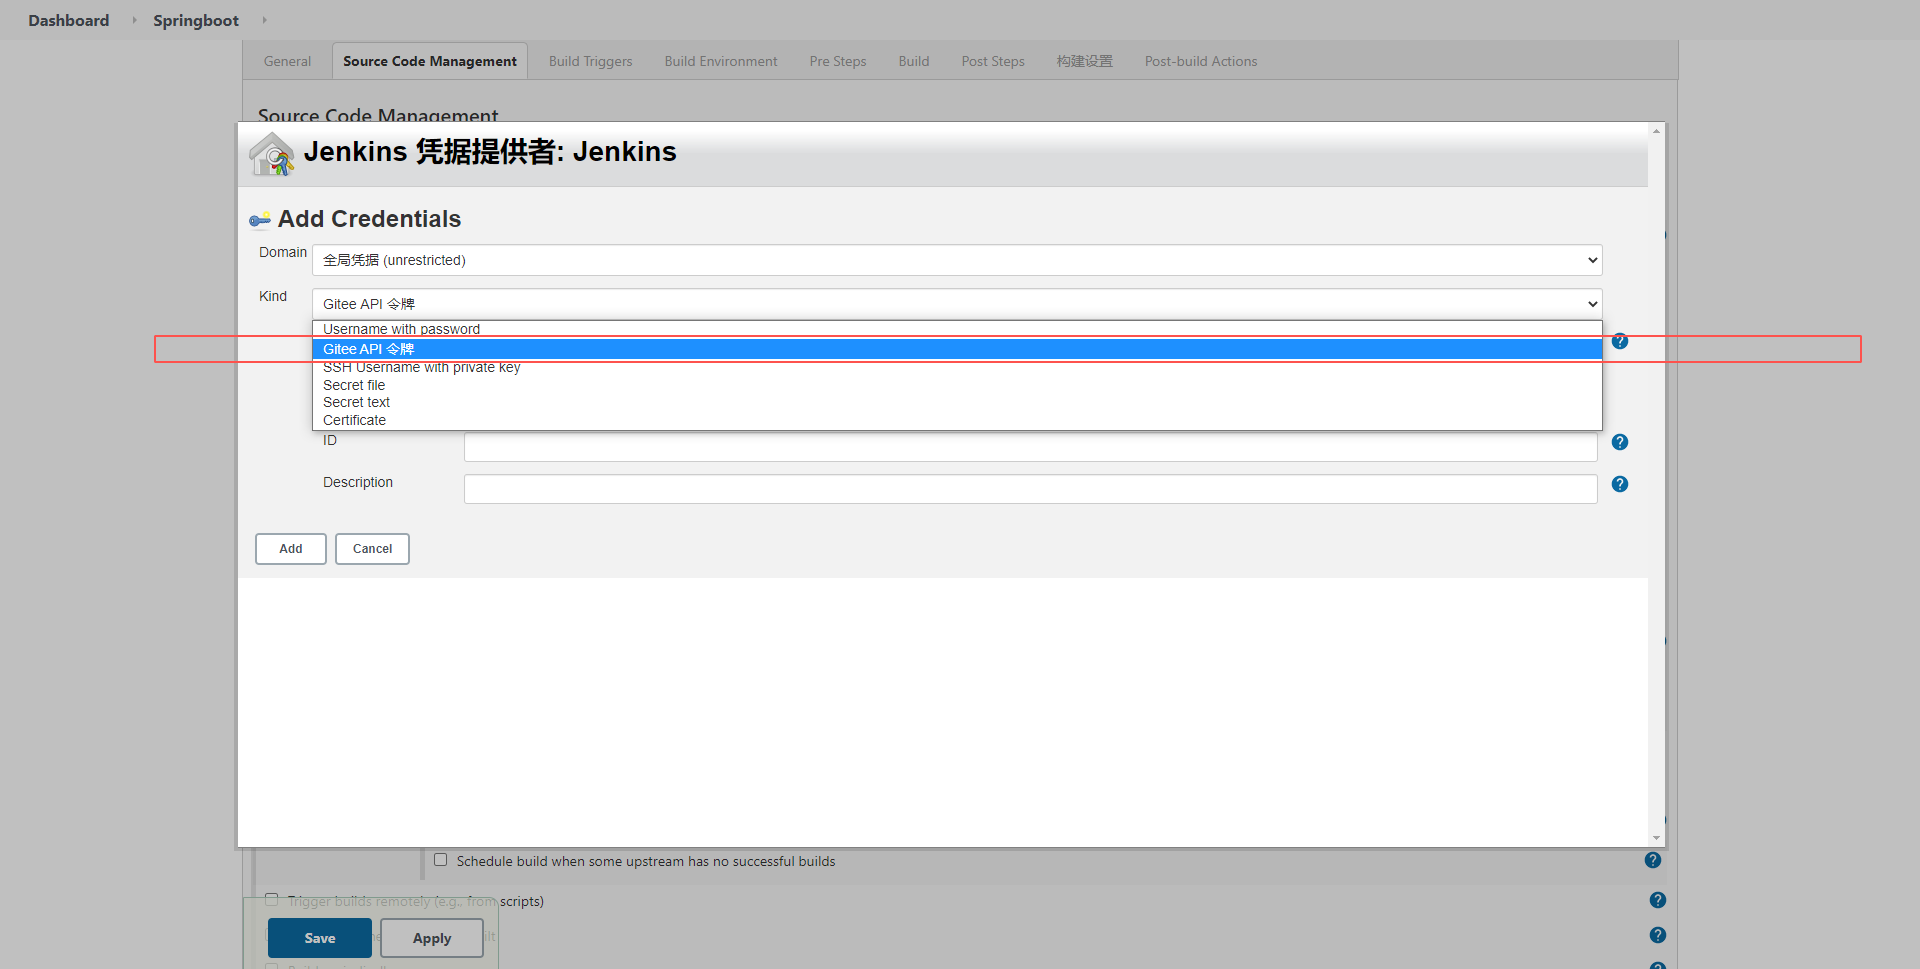Open the Springboot breadcrumb link
The height and width of the screenshot is (969, 1920).
[196, 20]
